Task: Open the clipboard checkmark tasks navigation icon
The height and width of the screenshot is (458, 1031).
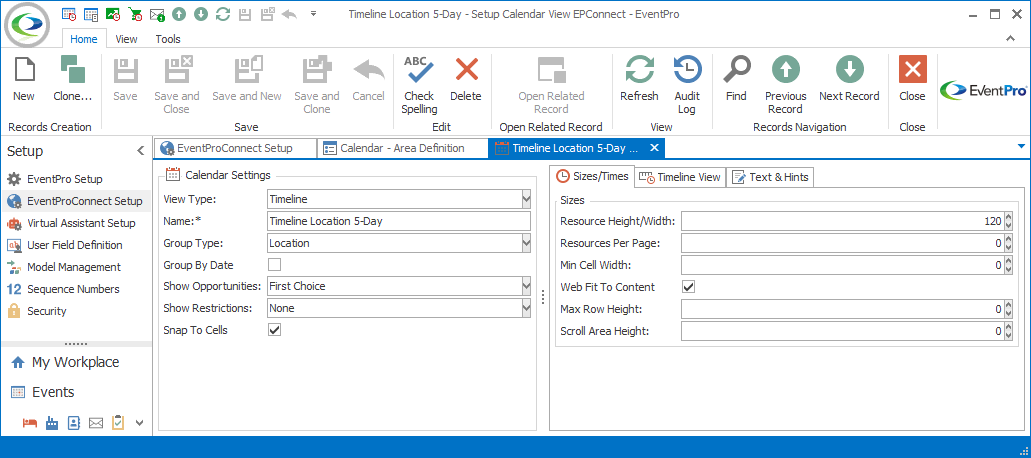Action: pyautogui.click(x=118, y=423)
